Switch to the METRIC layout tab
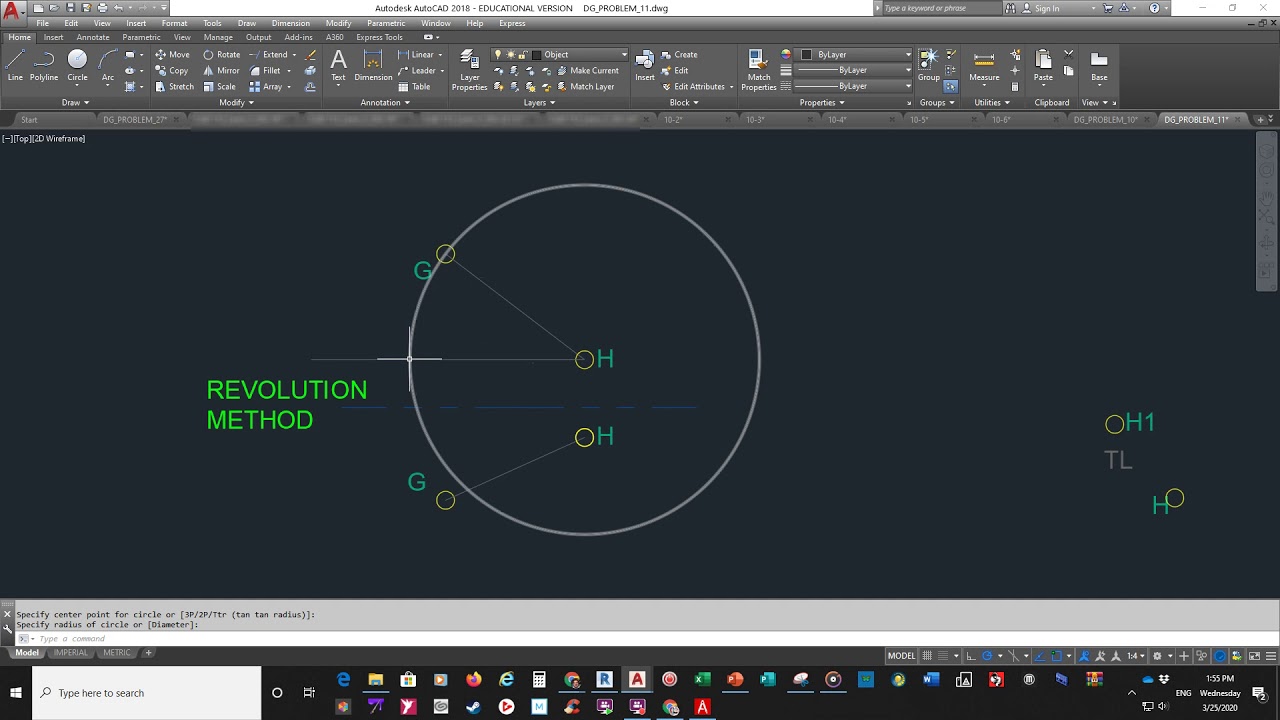 tap(117, 653)
